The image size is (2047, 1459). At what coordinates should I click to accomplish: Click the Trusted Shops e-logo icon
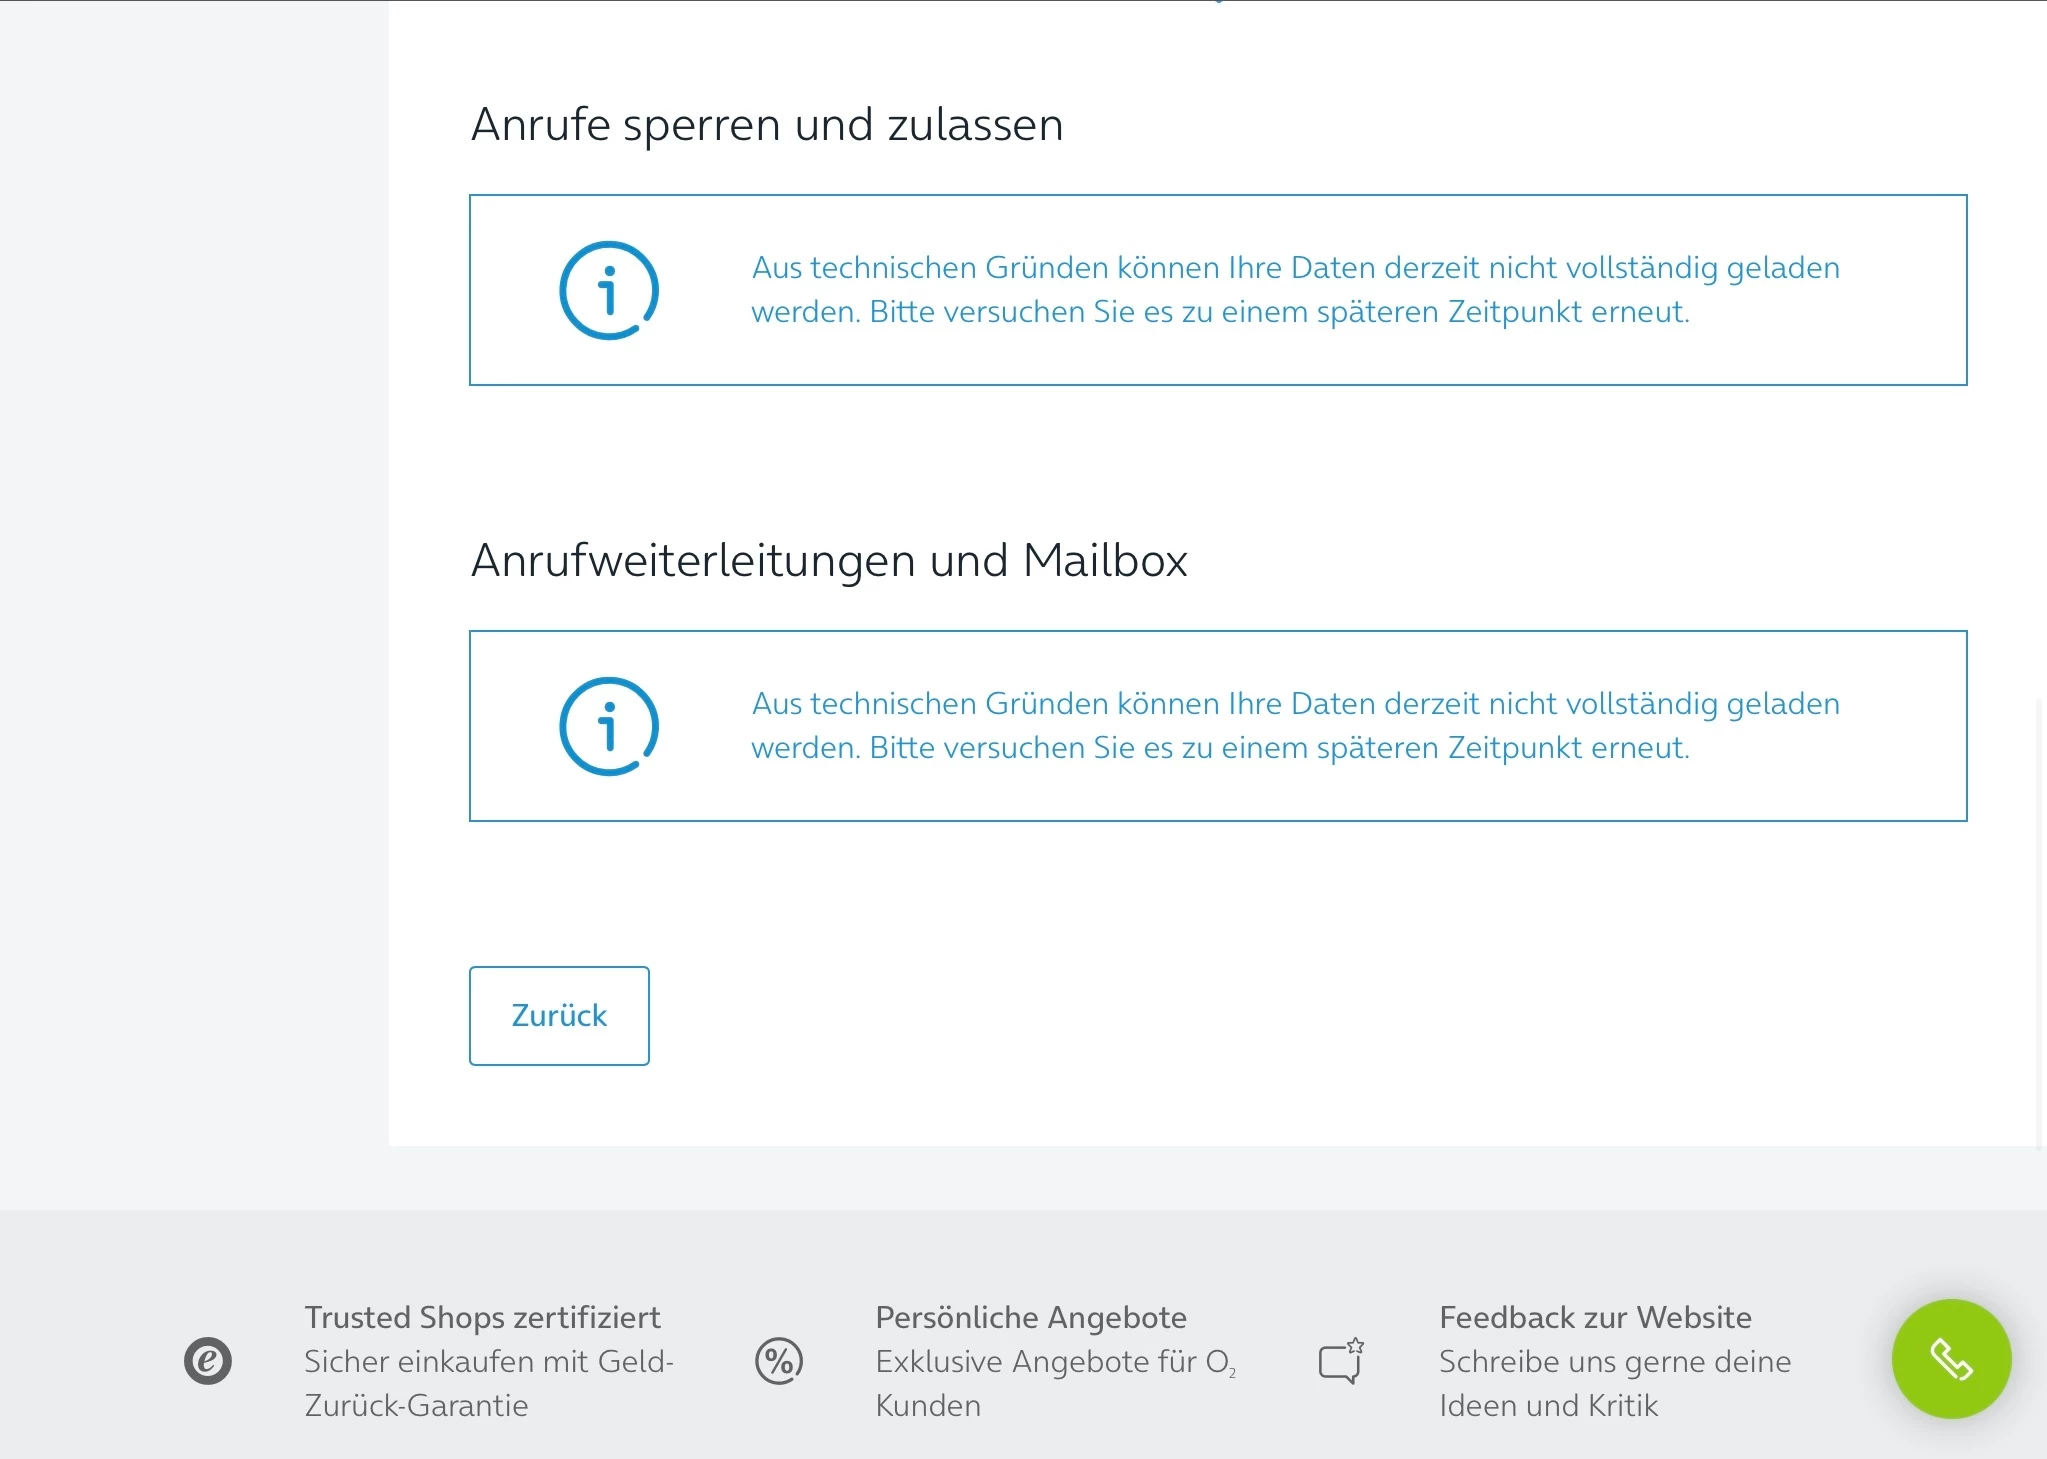(208, 1361)
